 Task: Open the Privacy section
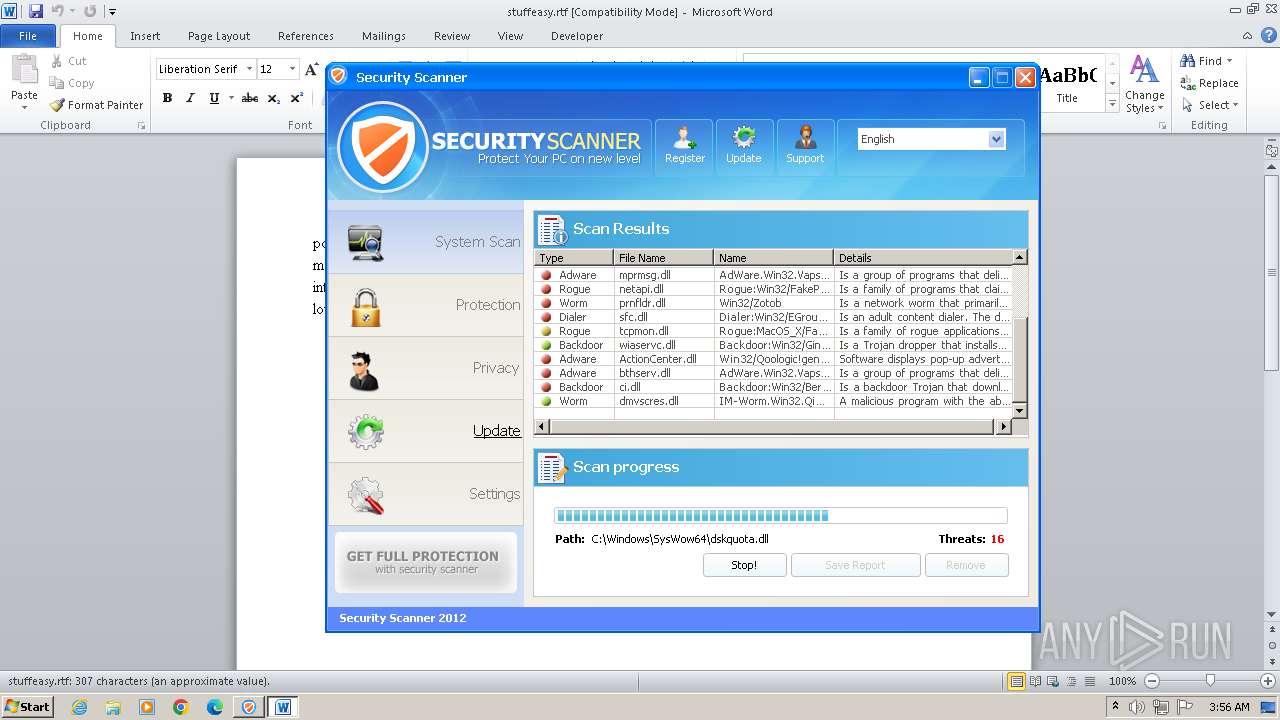tap(426, 368)
